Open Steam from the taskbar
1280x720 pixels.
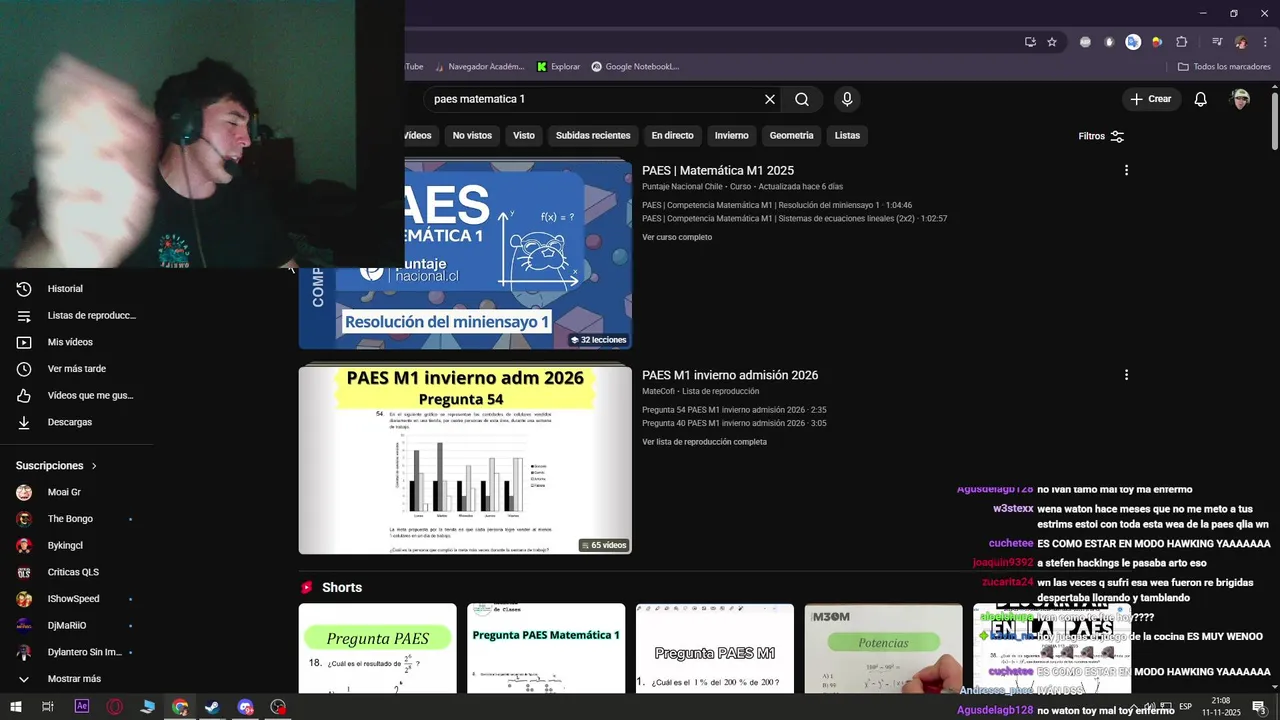pyautogui.click(x=213, y=706)
